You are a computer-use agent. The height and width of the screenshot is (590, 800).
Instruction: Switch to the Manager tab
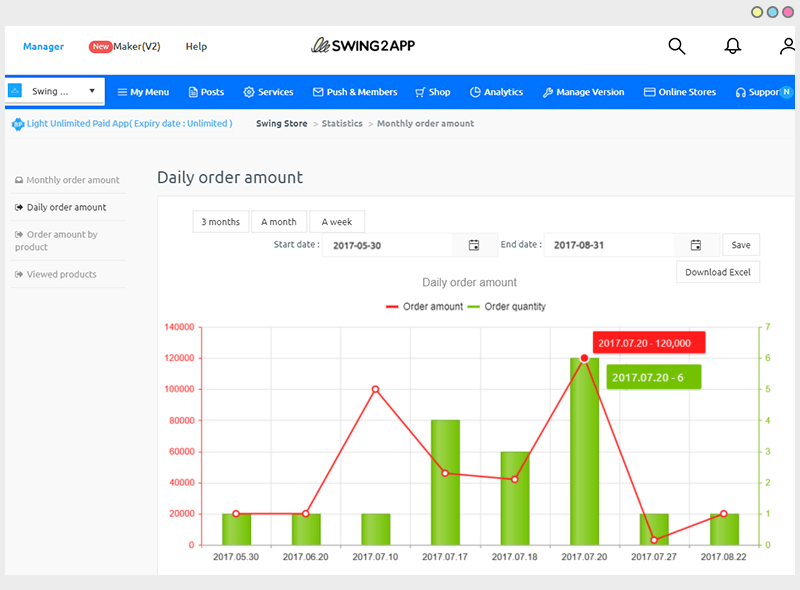[x=43, y=46]
